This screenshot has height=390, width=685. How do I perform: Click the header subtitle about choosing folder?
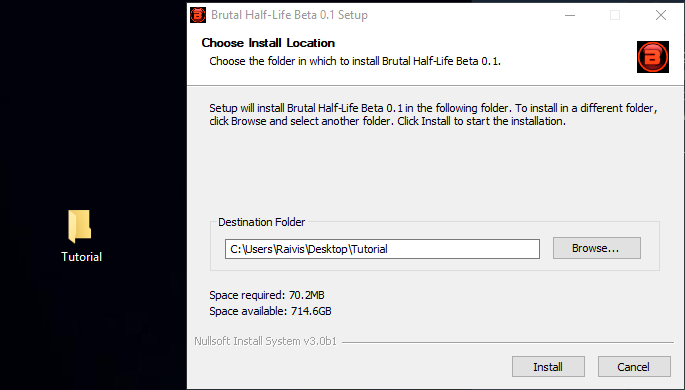pos(355,61)
